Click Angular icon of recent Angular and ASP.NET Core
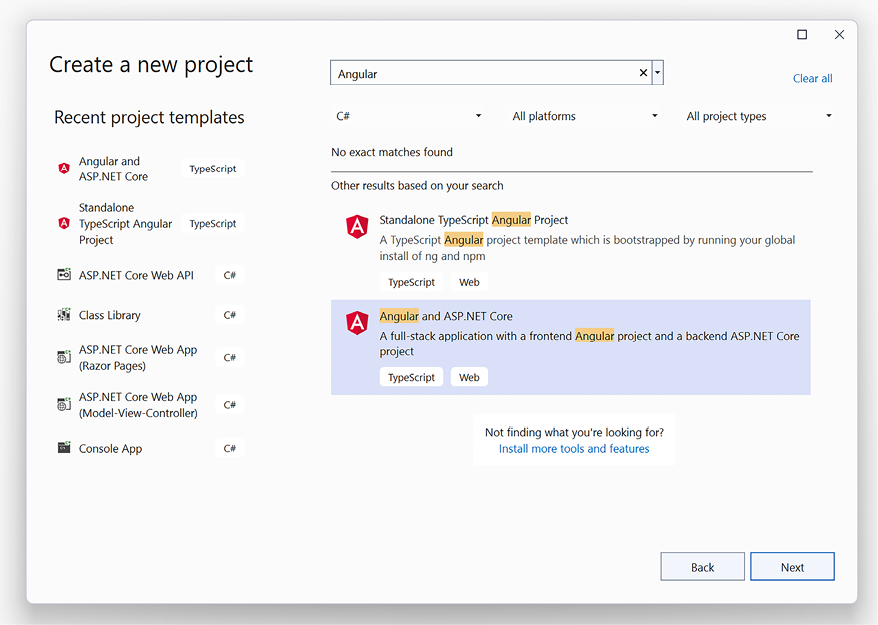Screen dimensions: 878x625 tap(64, 168)
